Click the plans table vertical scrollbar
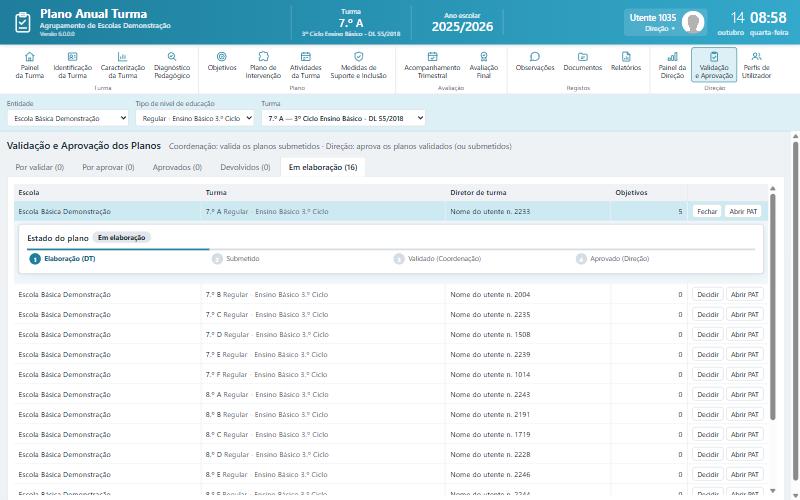The image size is (800, 500). point(772,306)
